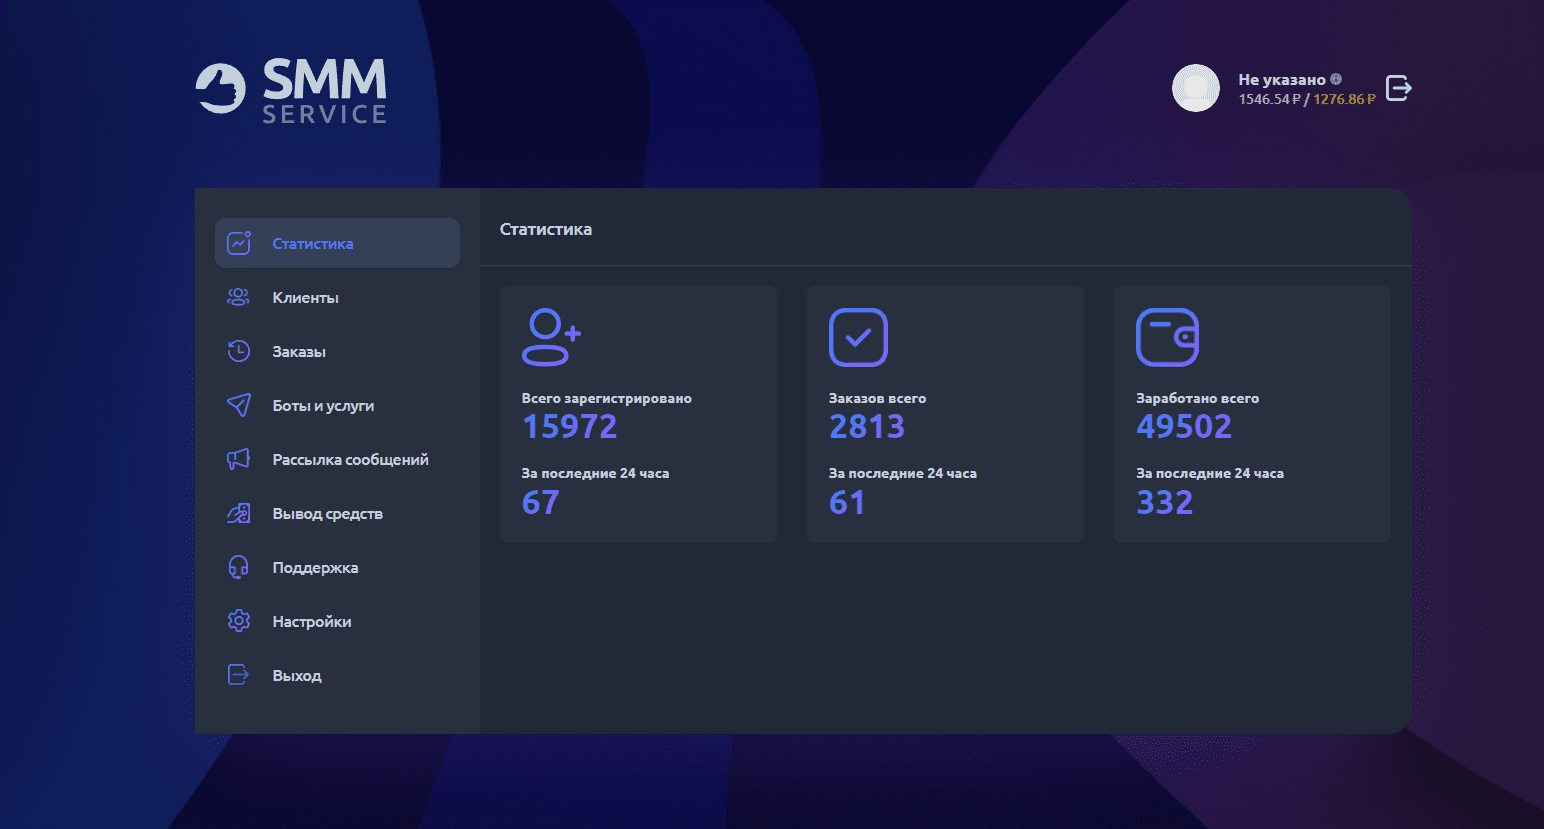Navigate to Вывод средств

(x=337, y=513)
